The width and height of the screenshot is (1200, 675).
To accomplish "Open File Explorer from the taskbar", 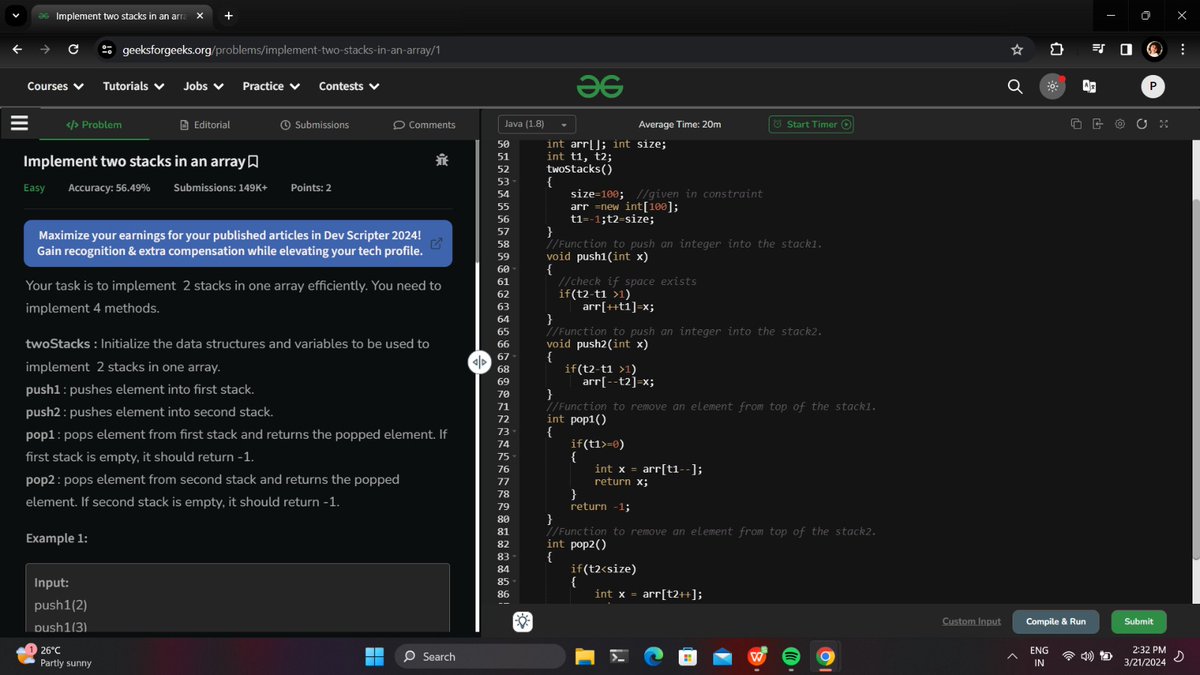I will pos(585,656).
